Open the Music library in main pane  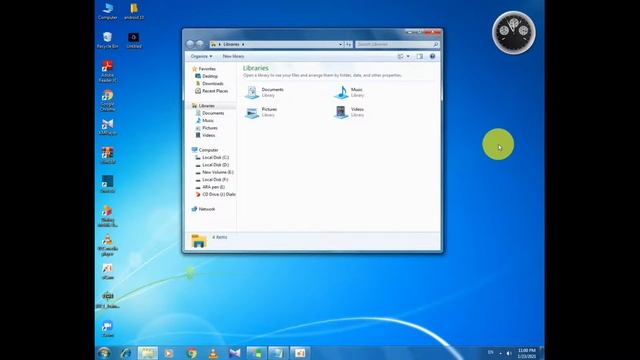pos(349,92)
